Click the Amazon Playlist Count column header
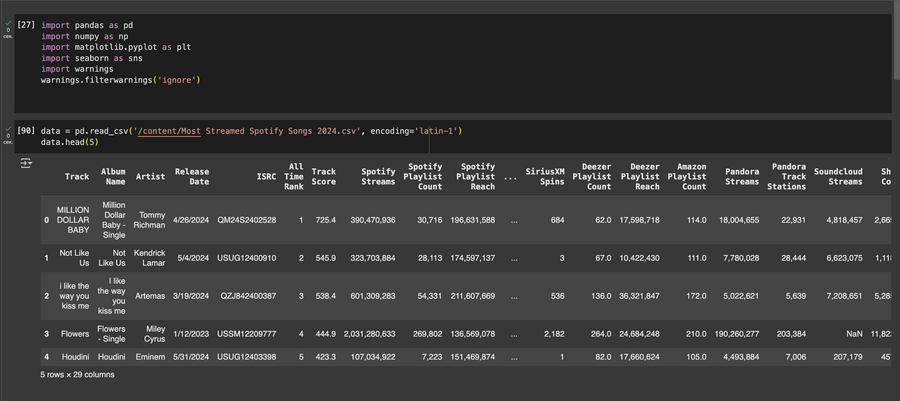 pyautogui.click(x=687, y=177)
